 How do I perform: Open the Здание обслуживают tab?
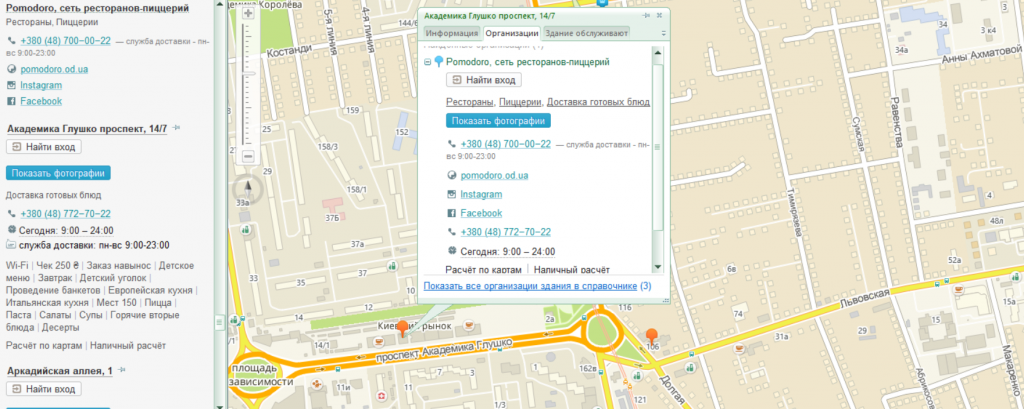coord(586,33)
